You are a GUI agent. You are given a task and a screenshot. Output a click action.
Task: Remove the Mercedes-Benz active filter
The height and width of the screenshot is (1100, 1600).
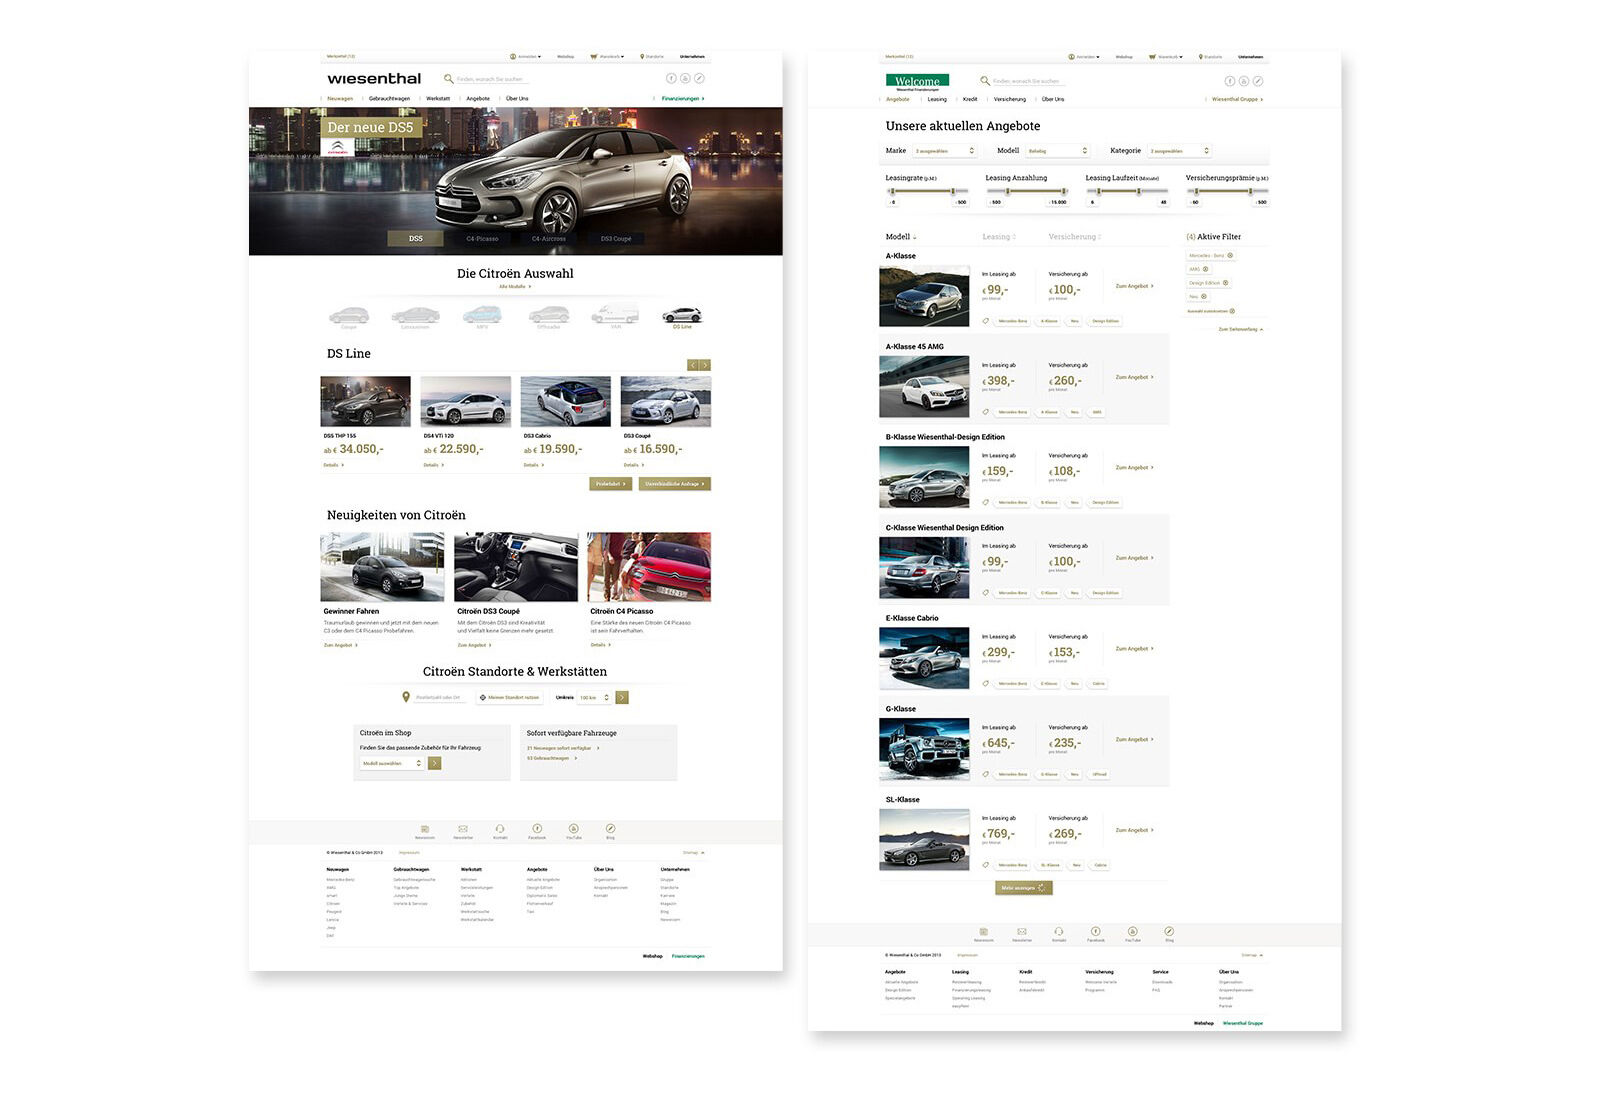coord(1230,255)
